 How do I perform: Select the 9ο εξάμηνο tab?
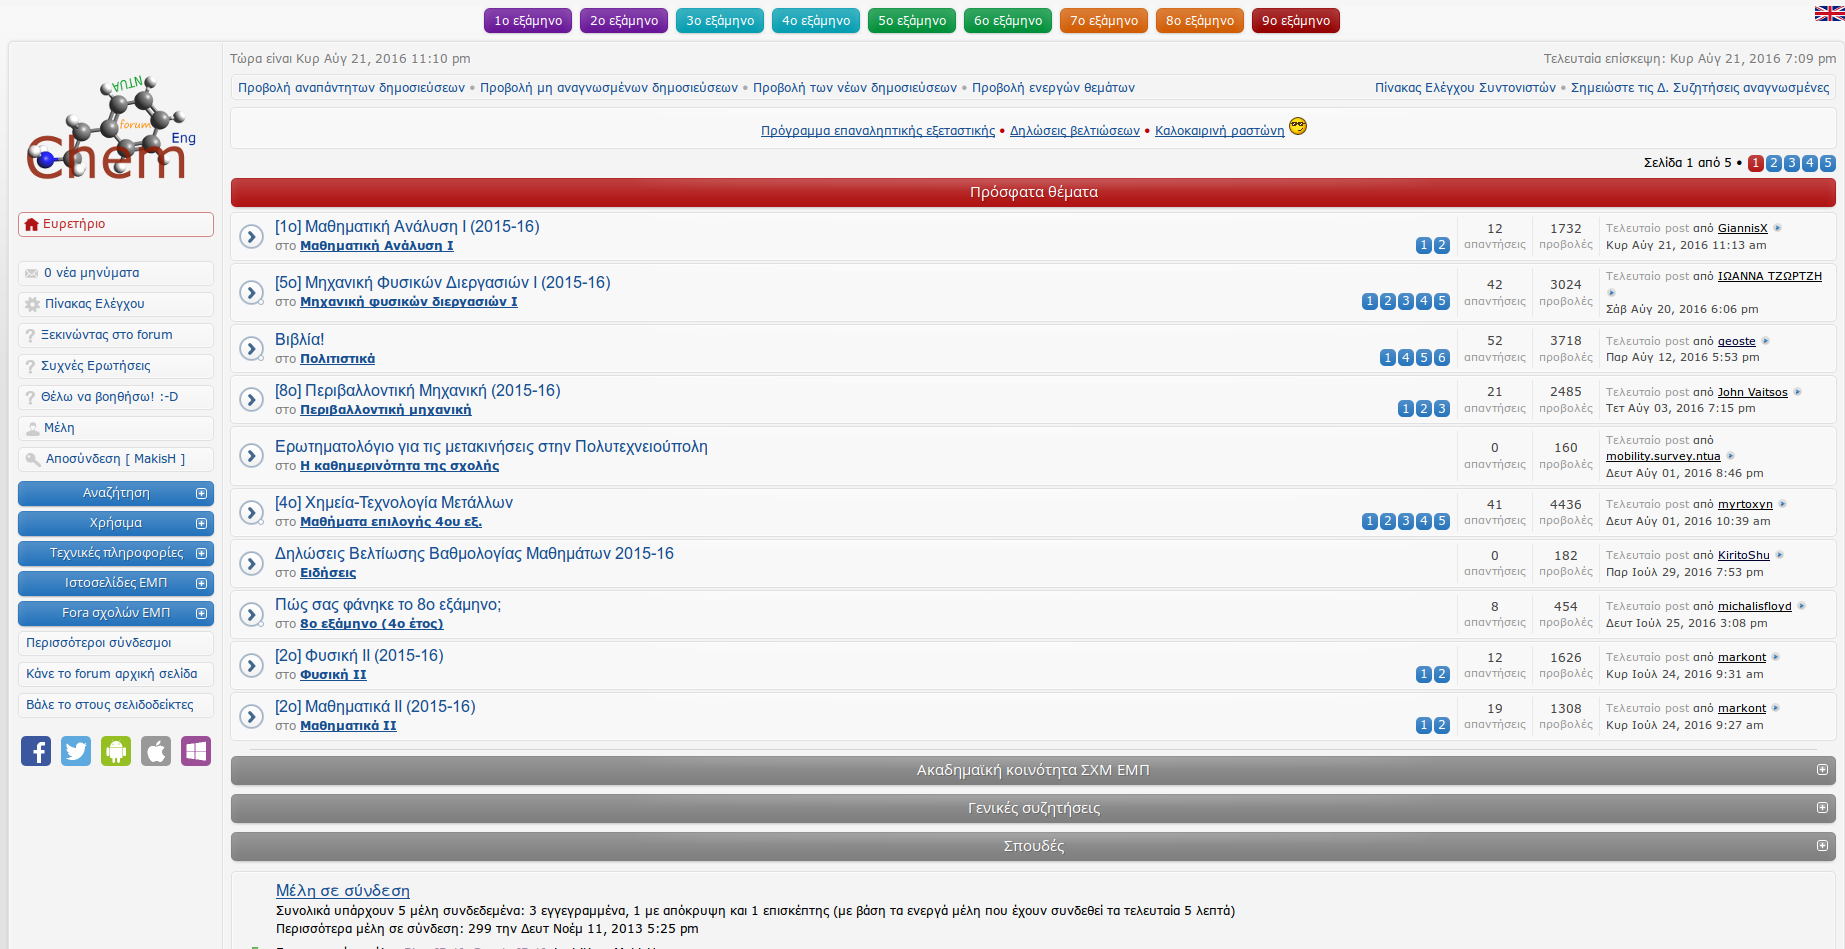click(x=1295, y=21)
